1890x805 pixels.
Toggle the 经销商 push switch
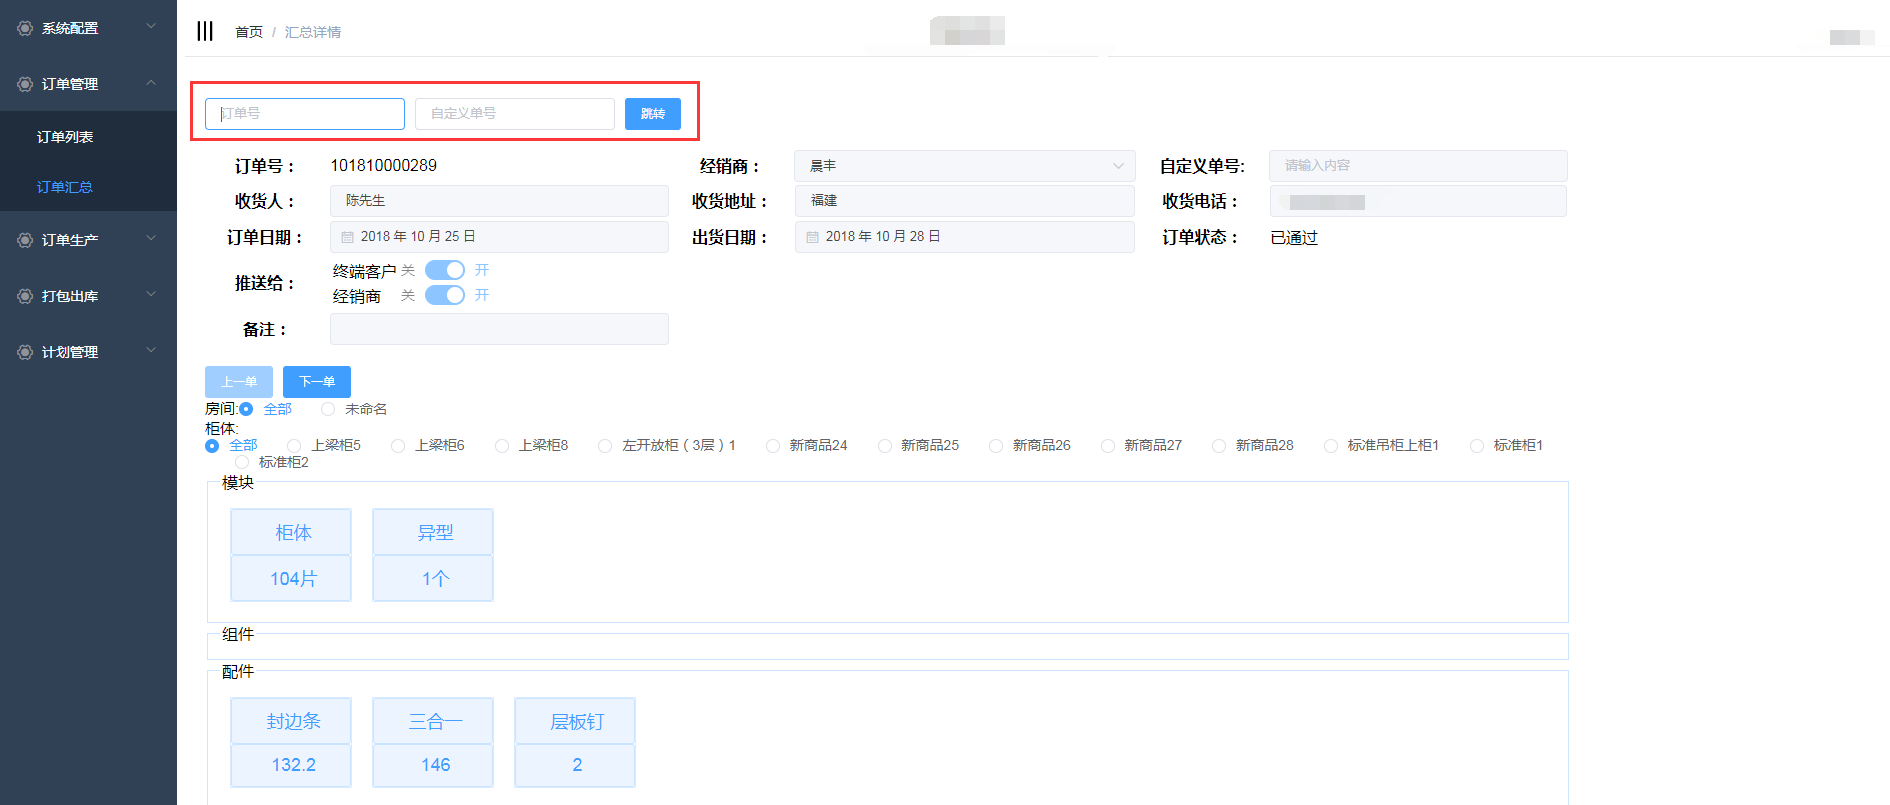pos(445,295)
